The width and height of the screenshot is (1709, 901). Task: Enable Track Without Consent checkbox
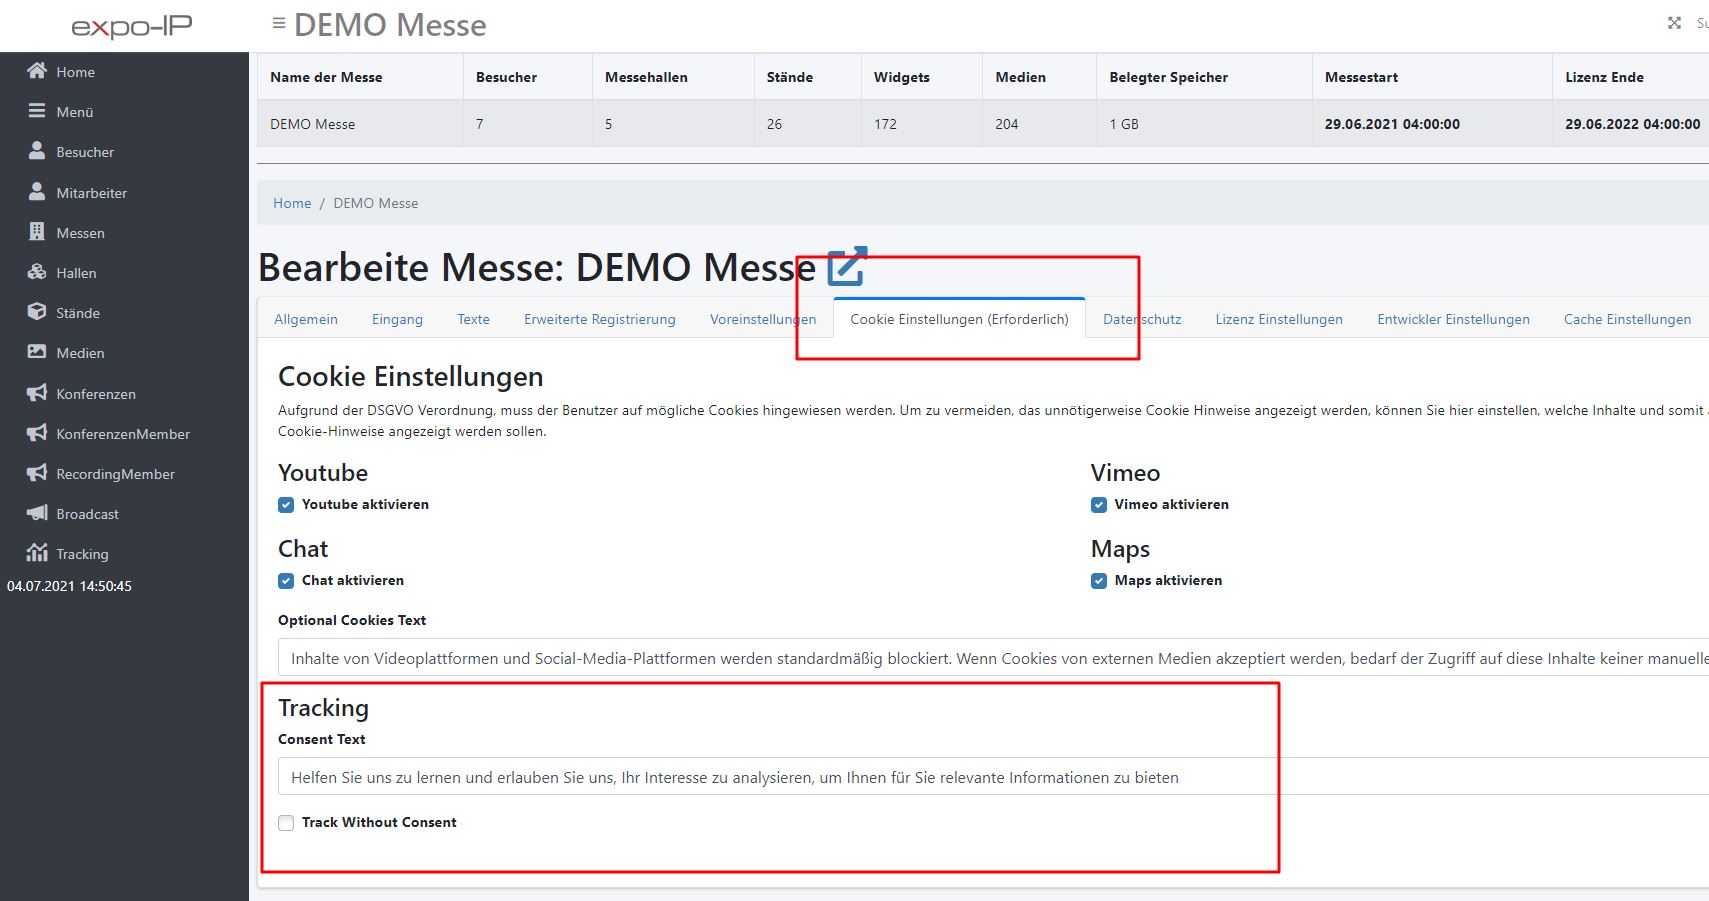(x=286, y=823)
